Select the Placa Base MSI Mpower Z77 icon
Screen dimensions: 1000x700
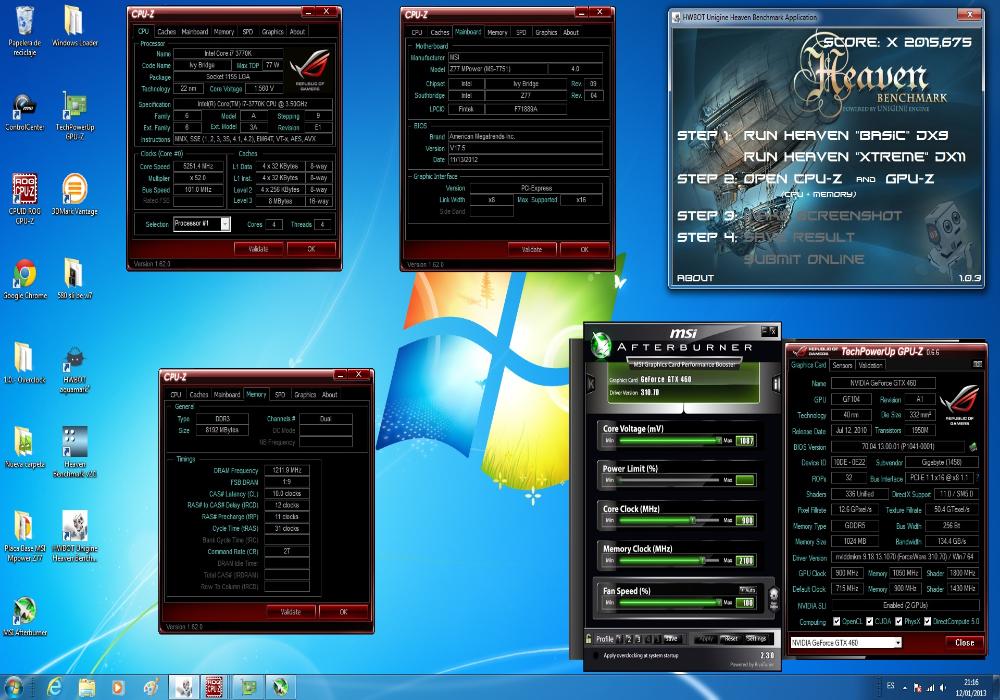[24, 536]
